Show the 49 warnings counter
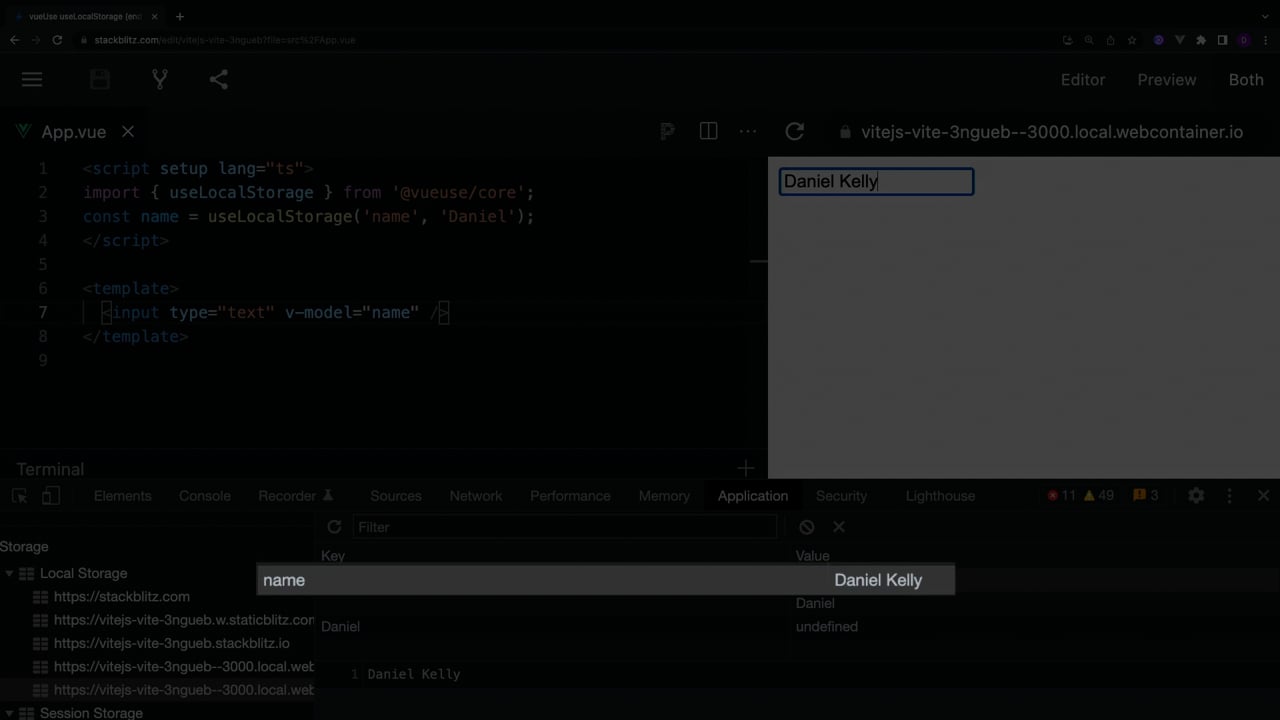Viewport: 1280px width, 720px height. 1098,496
